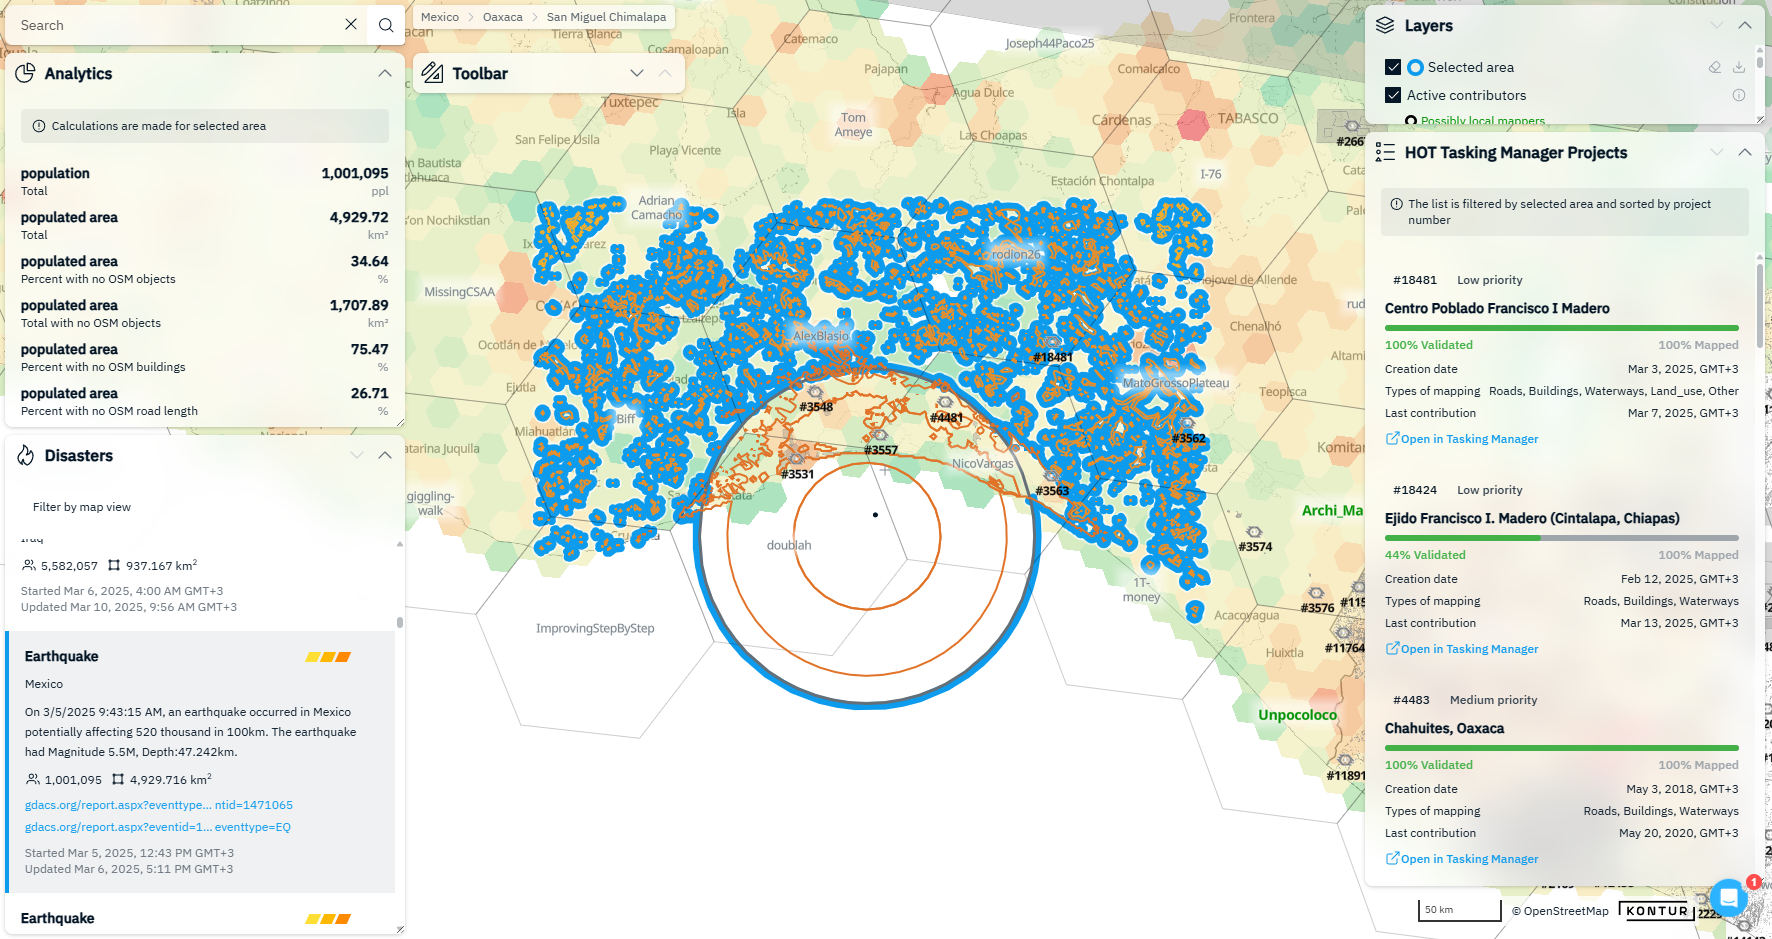Click Chahuites, Oaxaca project title
1772x939 pixels.
click(x=1444, y=728)
